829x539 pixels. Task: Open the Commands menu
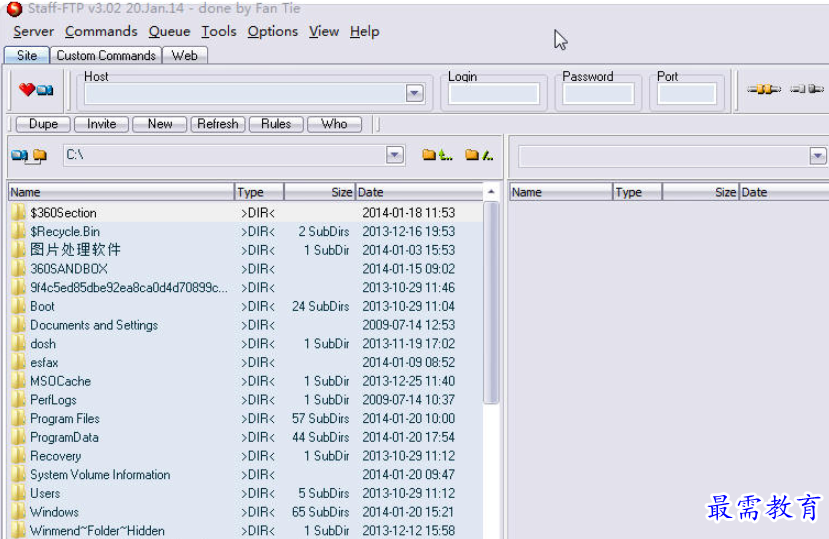101,32
